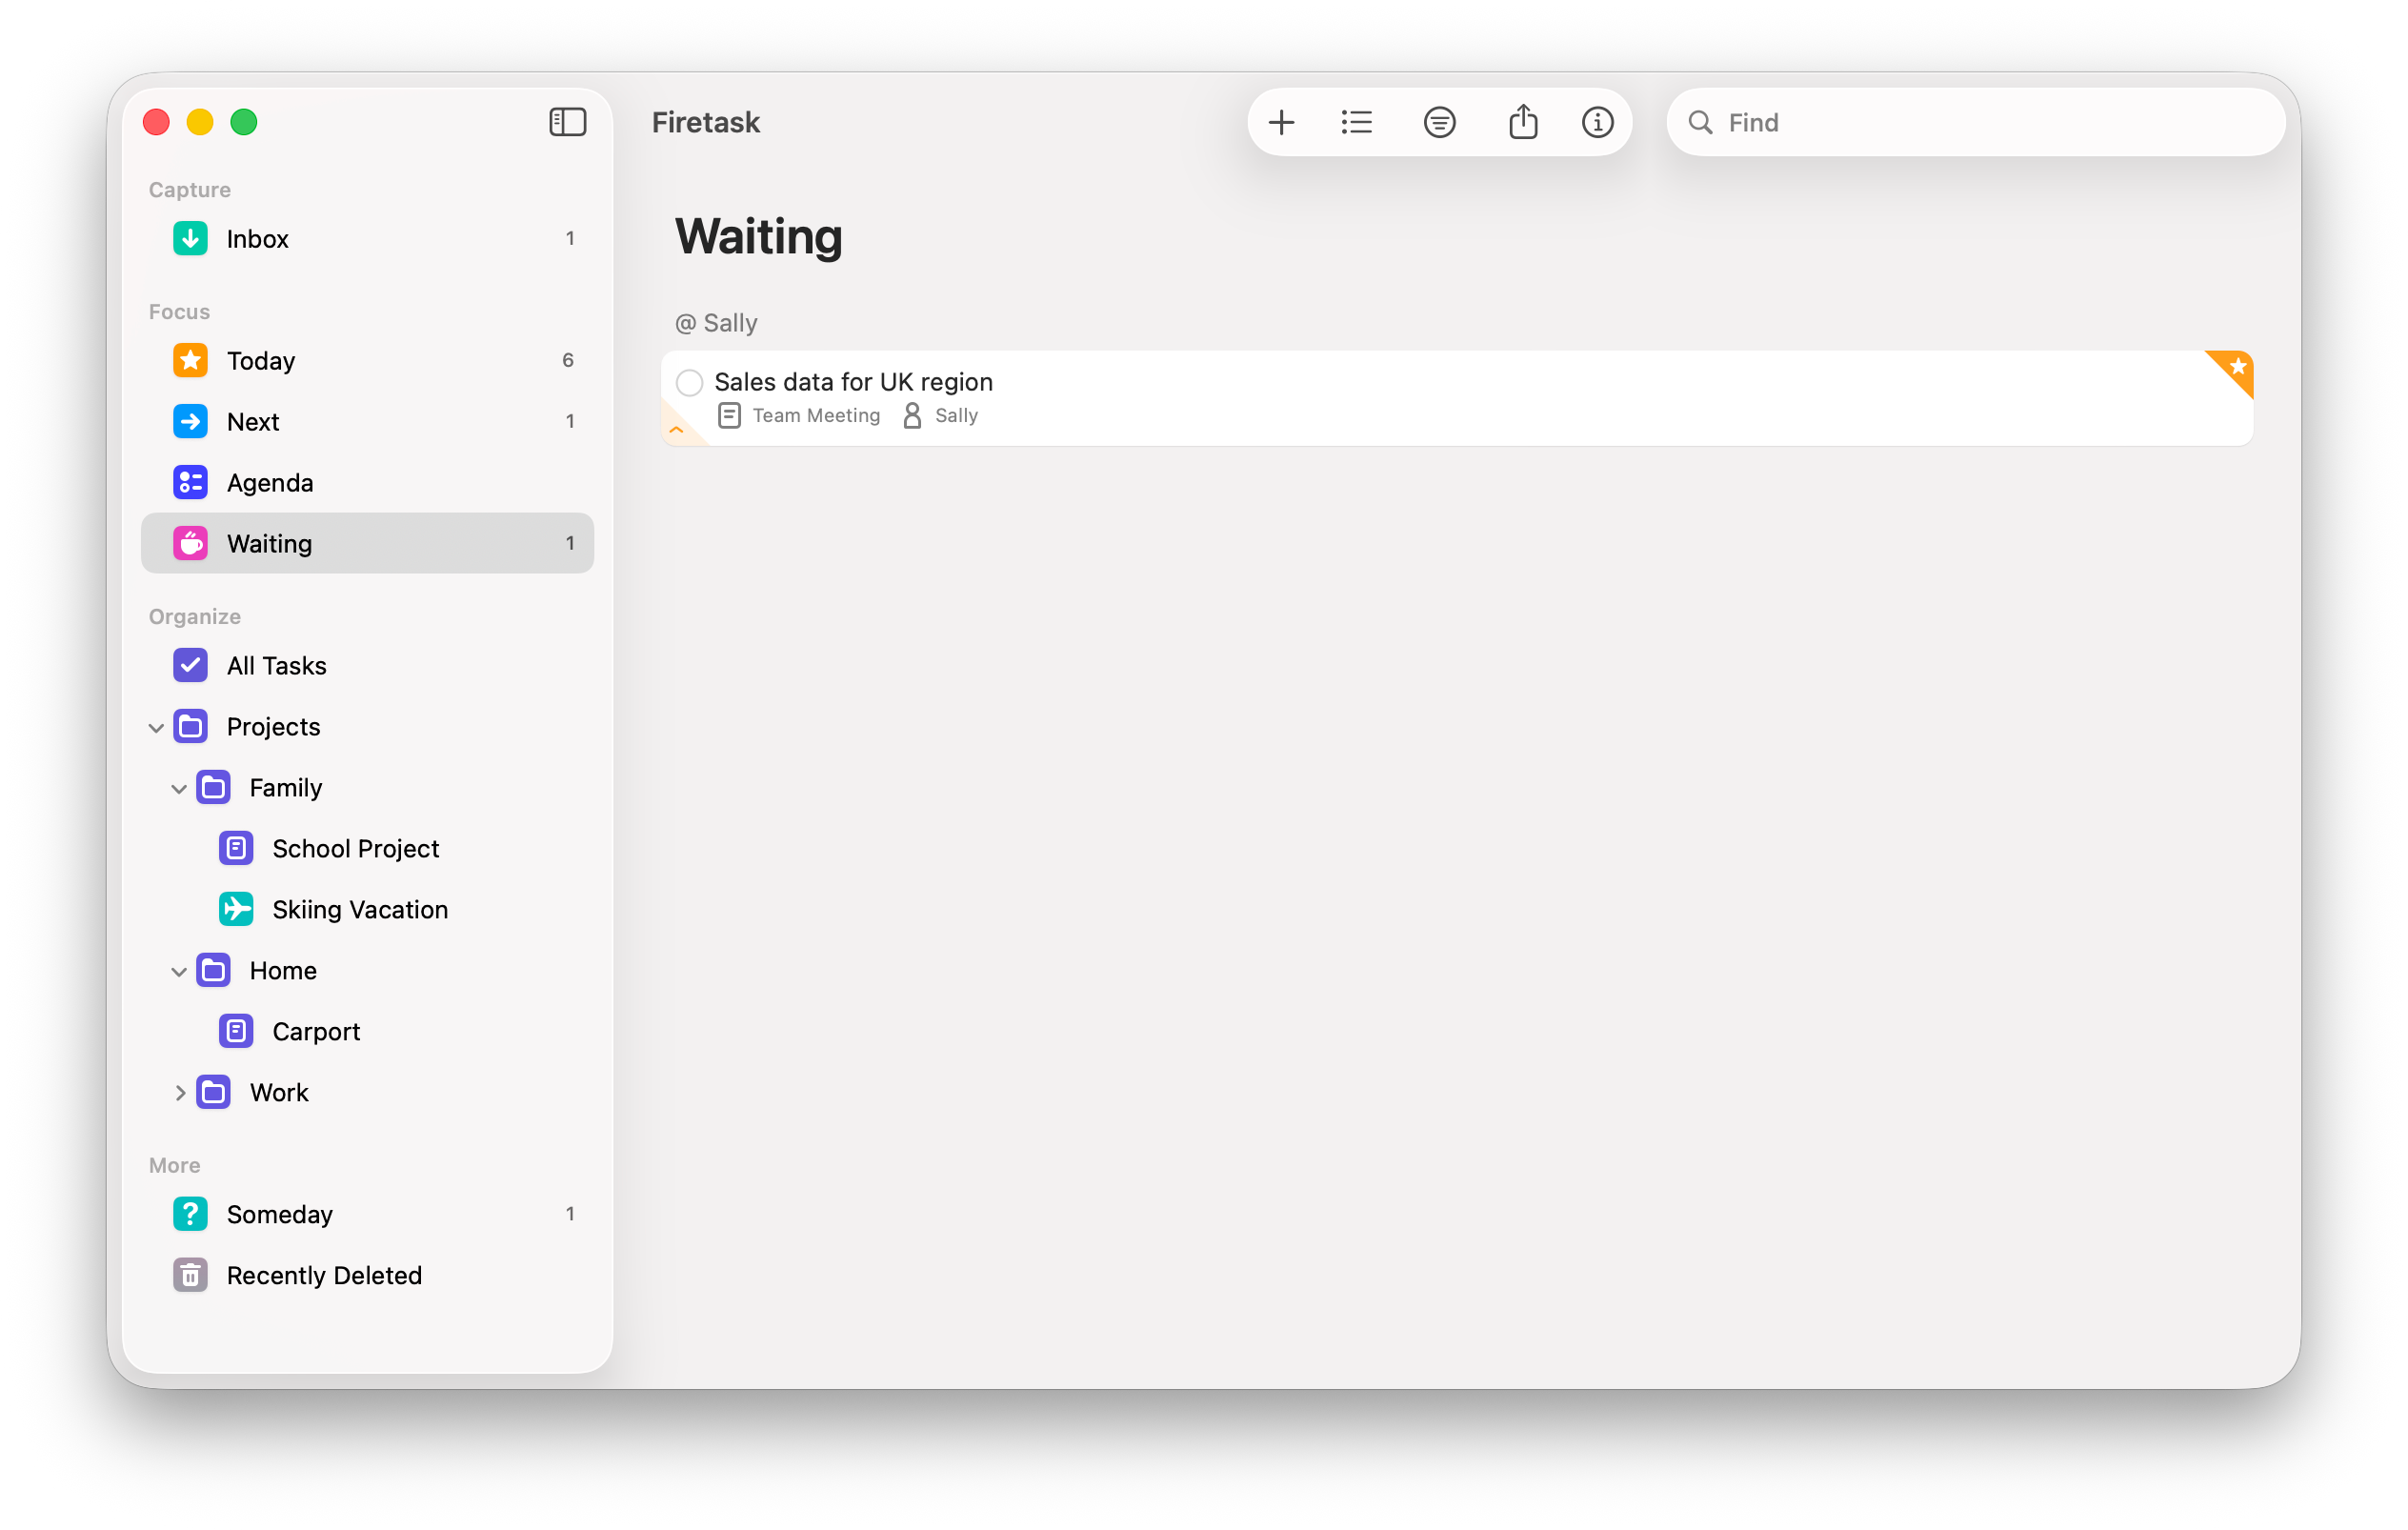This screenshot has width=2408, height=1530.
Task: Select Agenda in the sidebar
Action: pos(269,483)
